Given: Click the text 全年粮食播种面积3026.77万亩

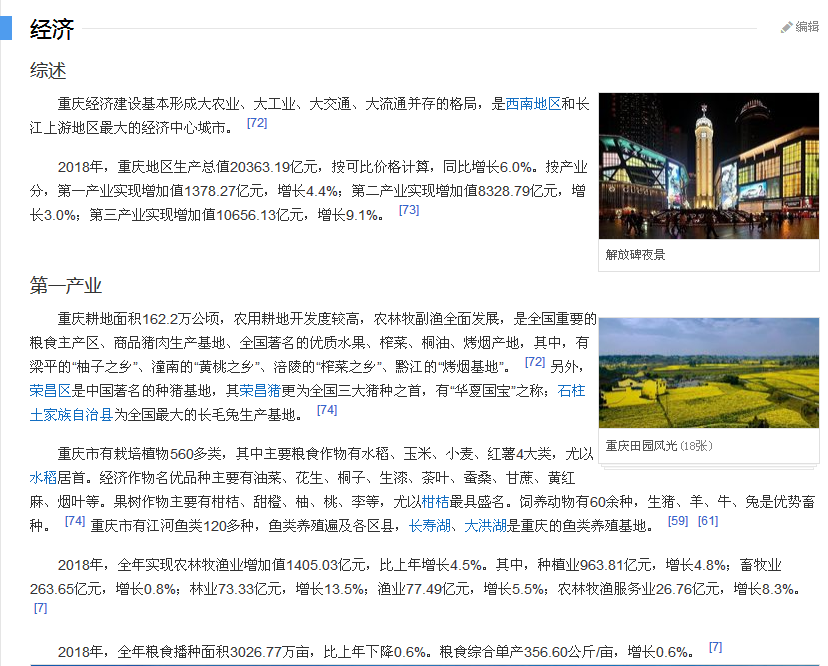Looking at the screenshot, I should tap(213, 652).
